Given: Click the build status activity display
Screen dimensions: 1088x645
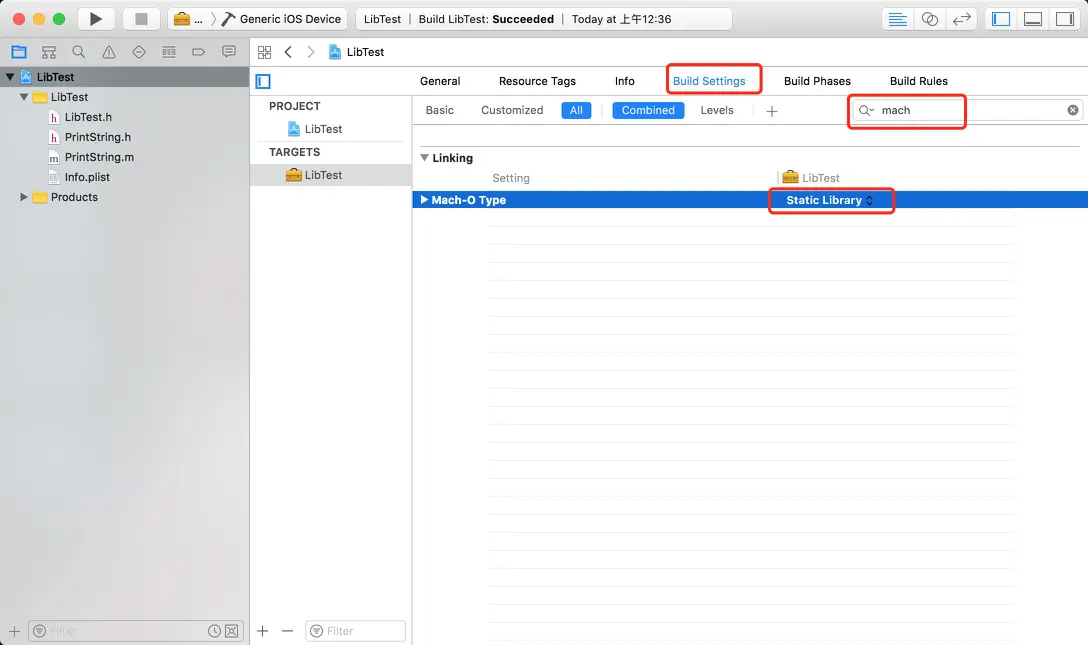Looking at the screenshot, I should [x=544, y=19].
